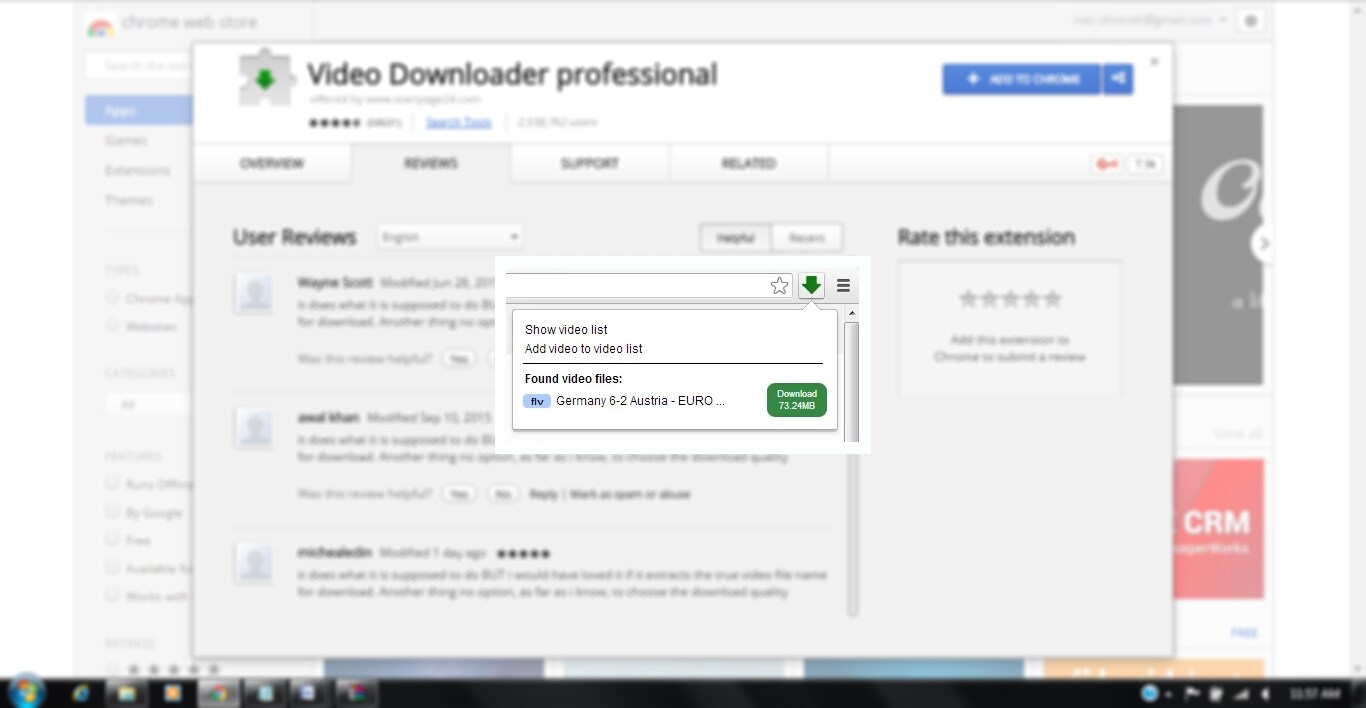
Task: Download the 73.24MB video file
Action: 797,400
